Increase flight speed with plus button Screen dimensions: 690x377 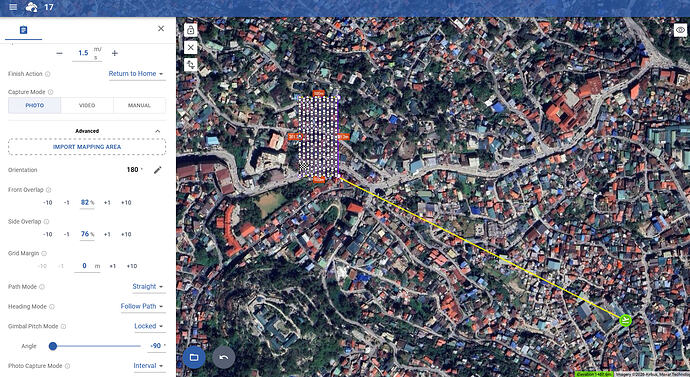coord(115,53)
